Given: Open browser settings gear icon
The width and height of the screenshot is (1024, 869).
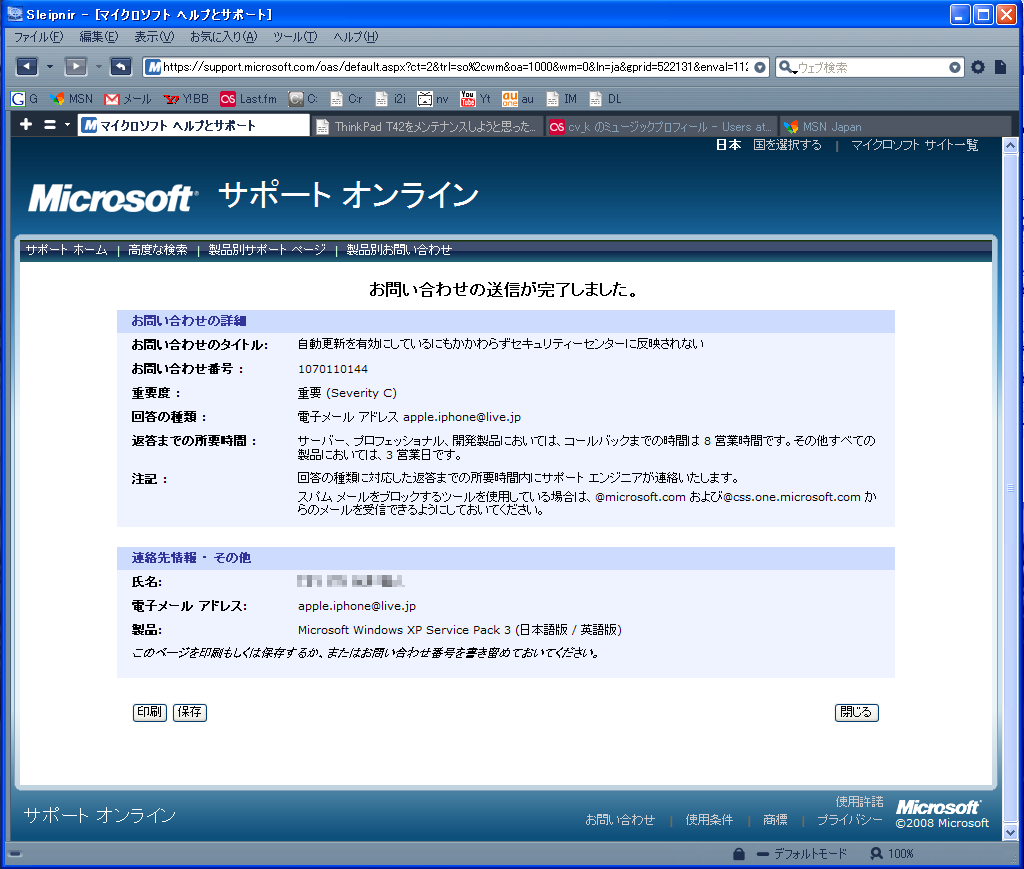Looking at the screenshot, I should (x=978, y=67).
